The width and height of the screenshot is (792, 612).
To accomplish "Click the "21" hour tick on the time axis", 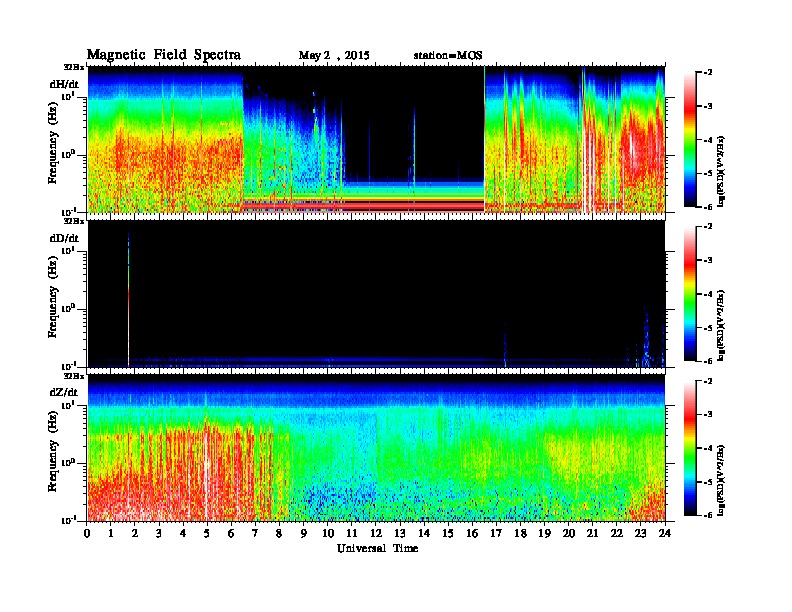I will point(593,533).
